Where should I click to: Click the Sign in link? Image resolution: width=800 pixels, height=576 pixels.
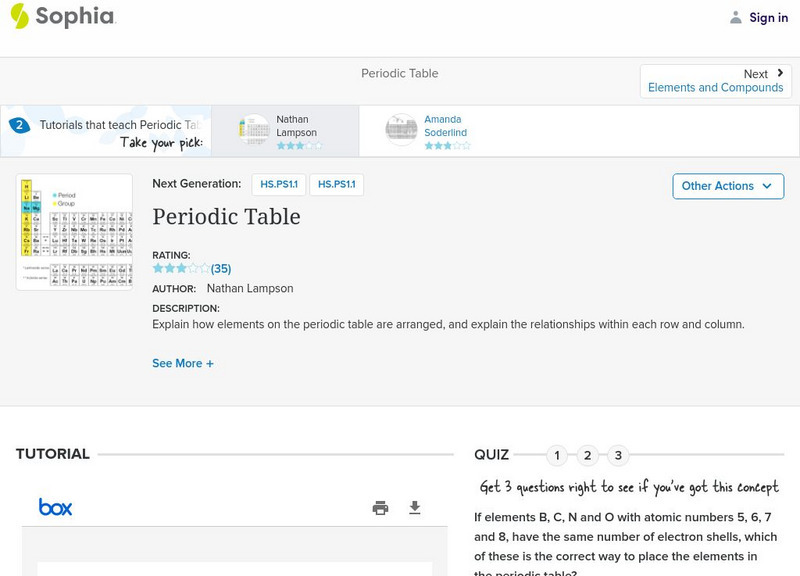pyautogui.click(x=768, y=17)
